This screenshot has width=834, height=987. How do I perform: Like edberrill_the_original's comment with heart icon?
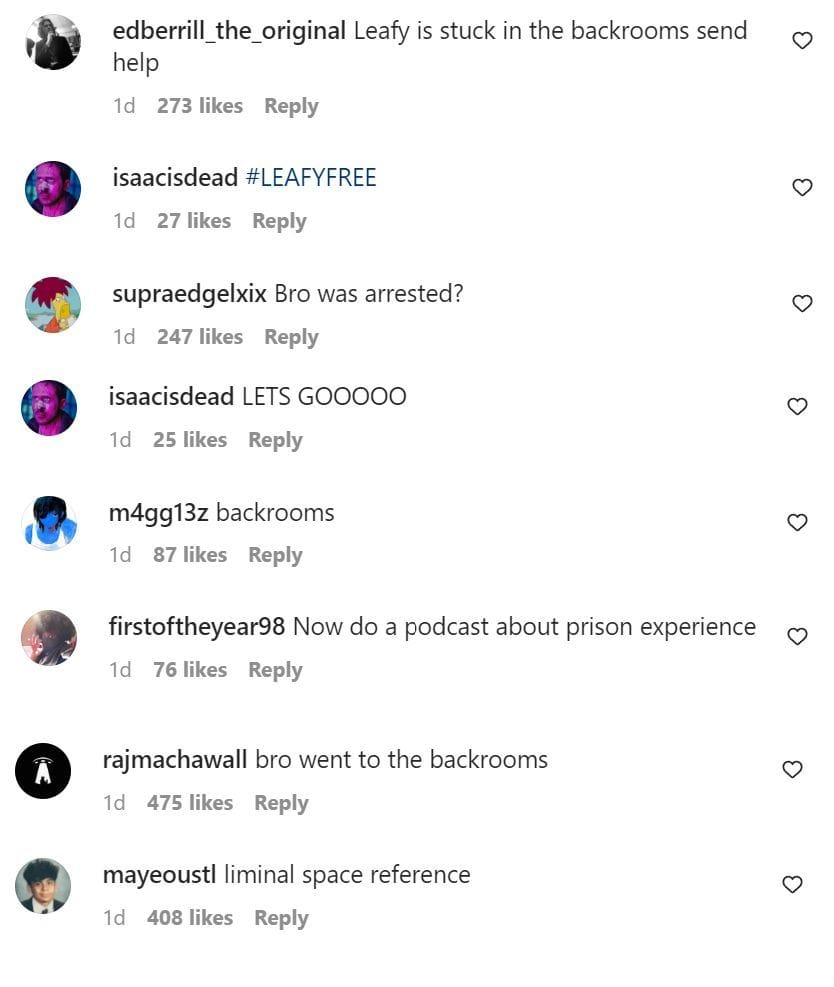point(802,41)
